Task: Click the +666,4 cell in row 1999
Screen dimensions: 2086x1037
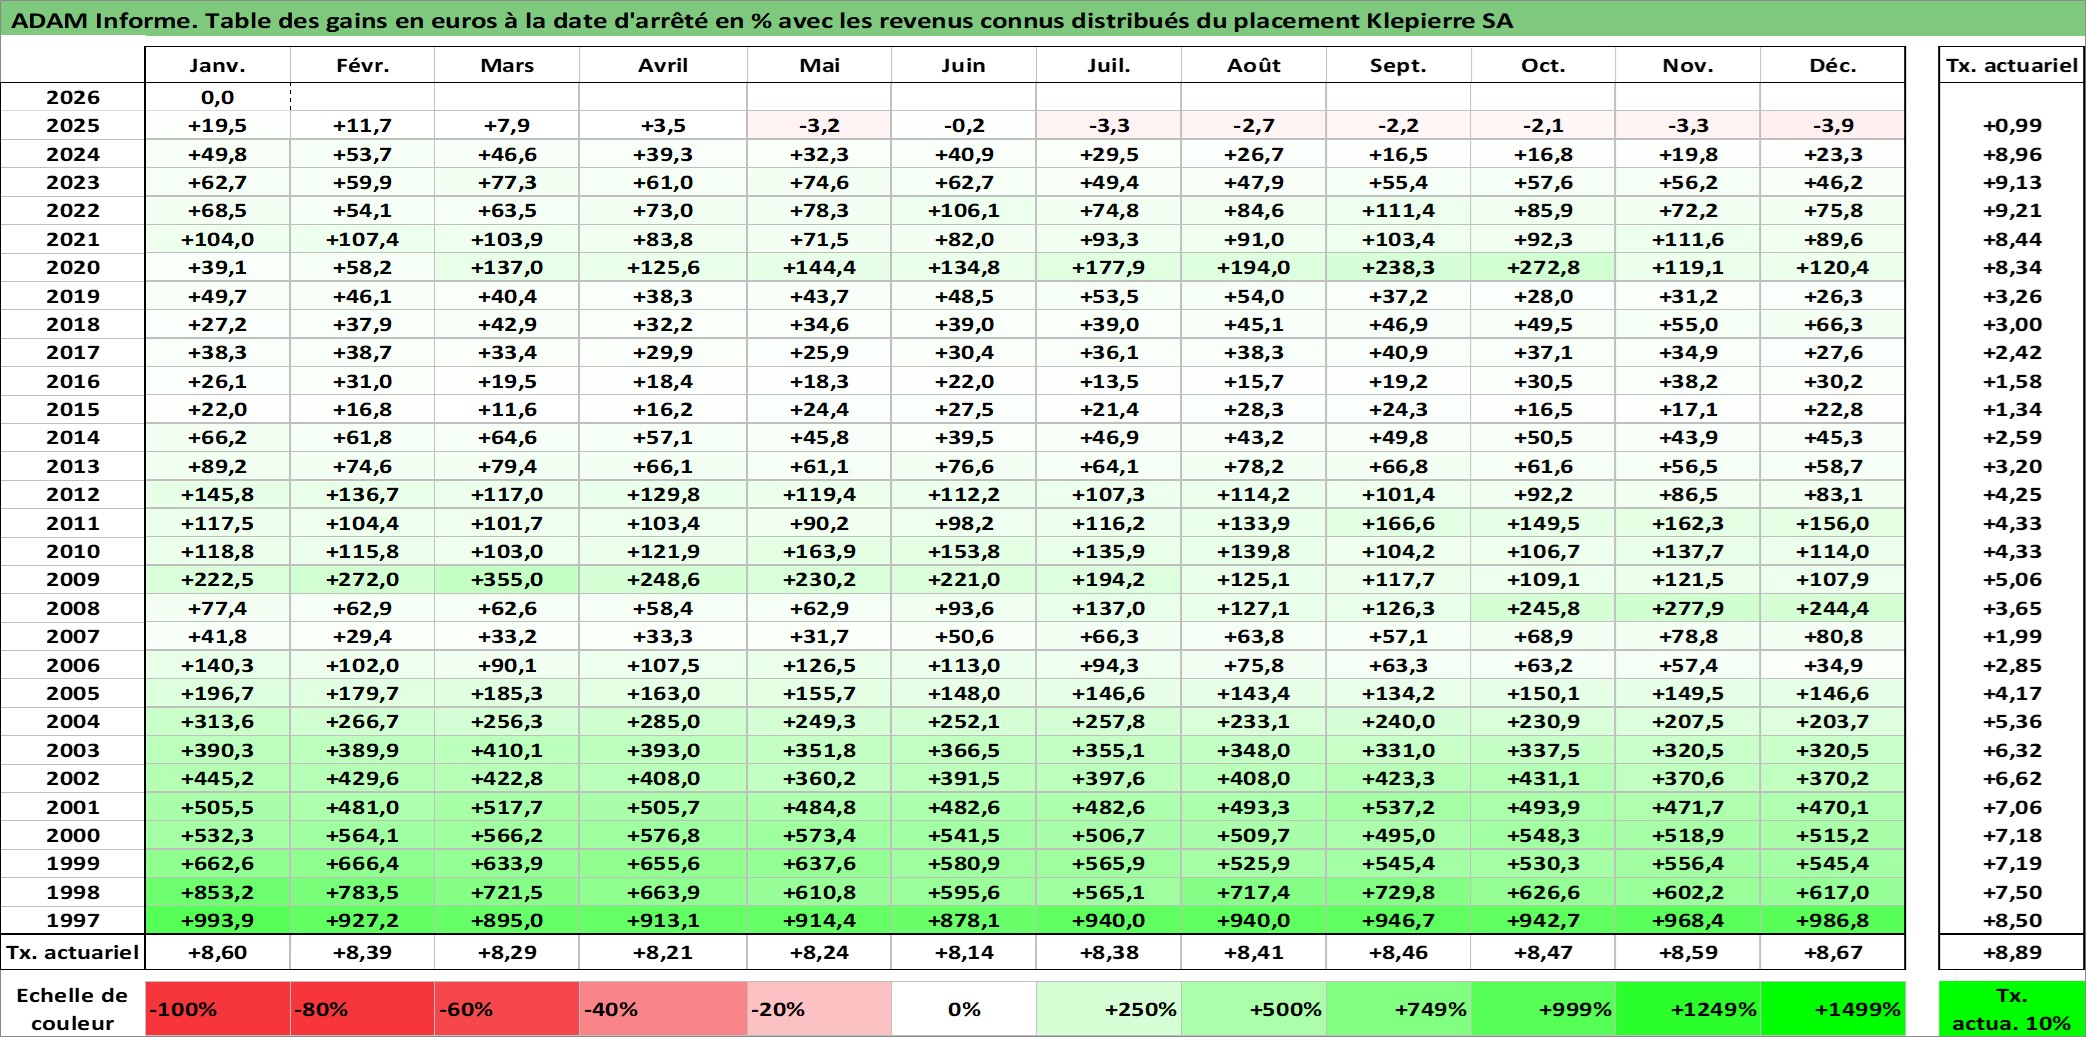Action: click(362, 863)
